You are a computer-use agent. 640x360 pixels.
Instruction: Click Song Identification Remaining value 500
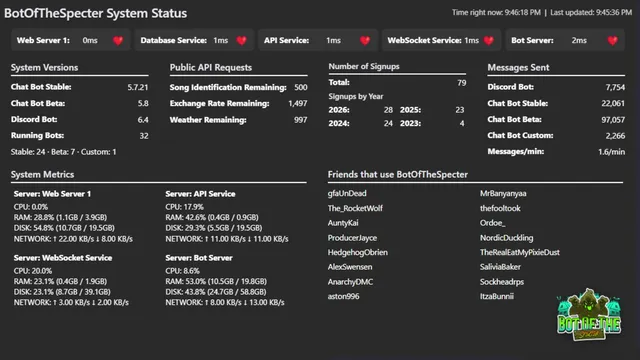point(301,87)
